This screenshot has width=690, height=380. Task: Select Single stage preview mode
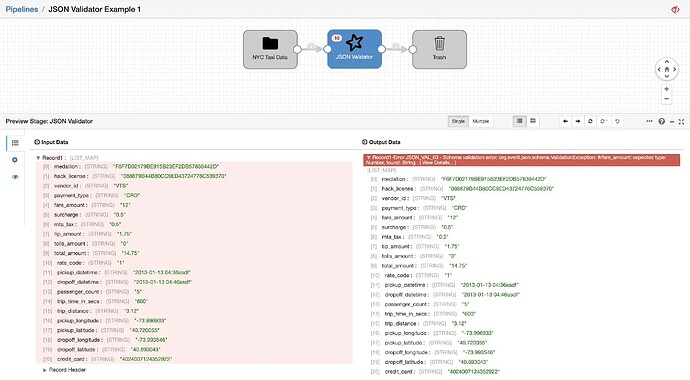pyautogui.click(x=458, y=121)
